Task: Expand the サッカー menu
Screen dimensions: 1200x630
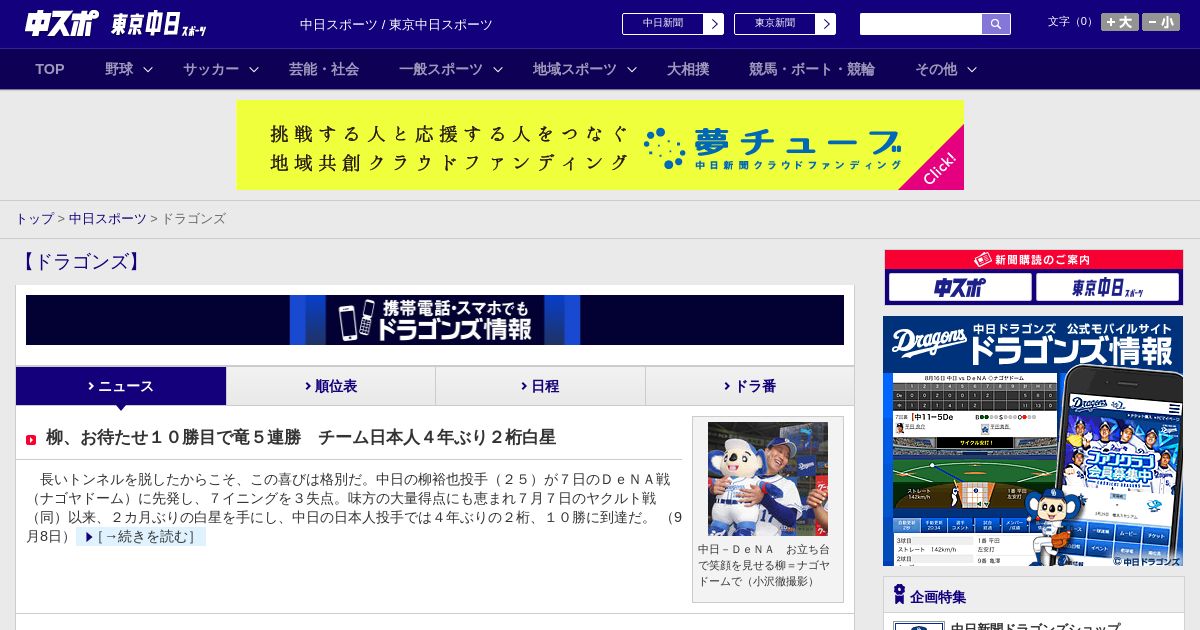Action: coord(221,69)
